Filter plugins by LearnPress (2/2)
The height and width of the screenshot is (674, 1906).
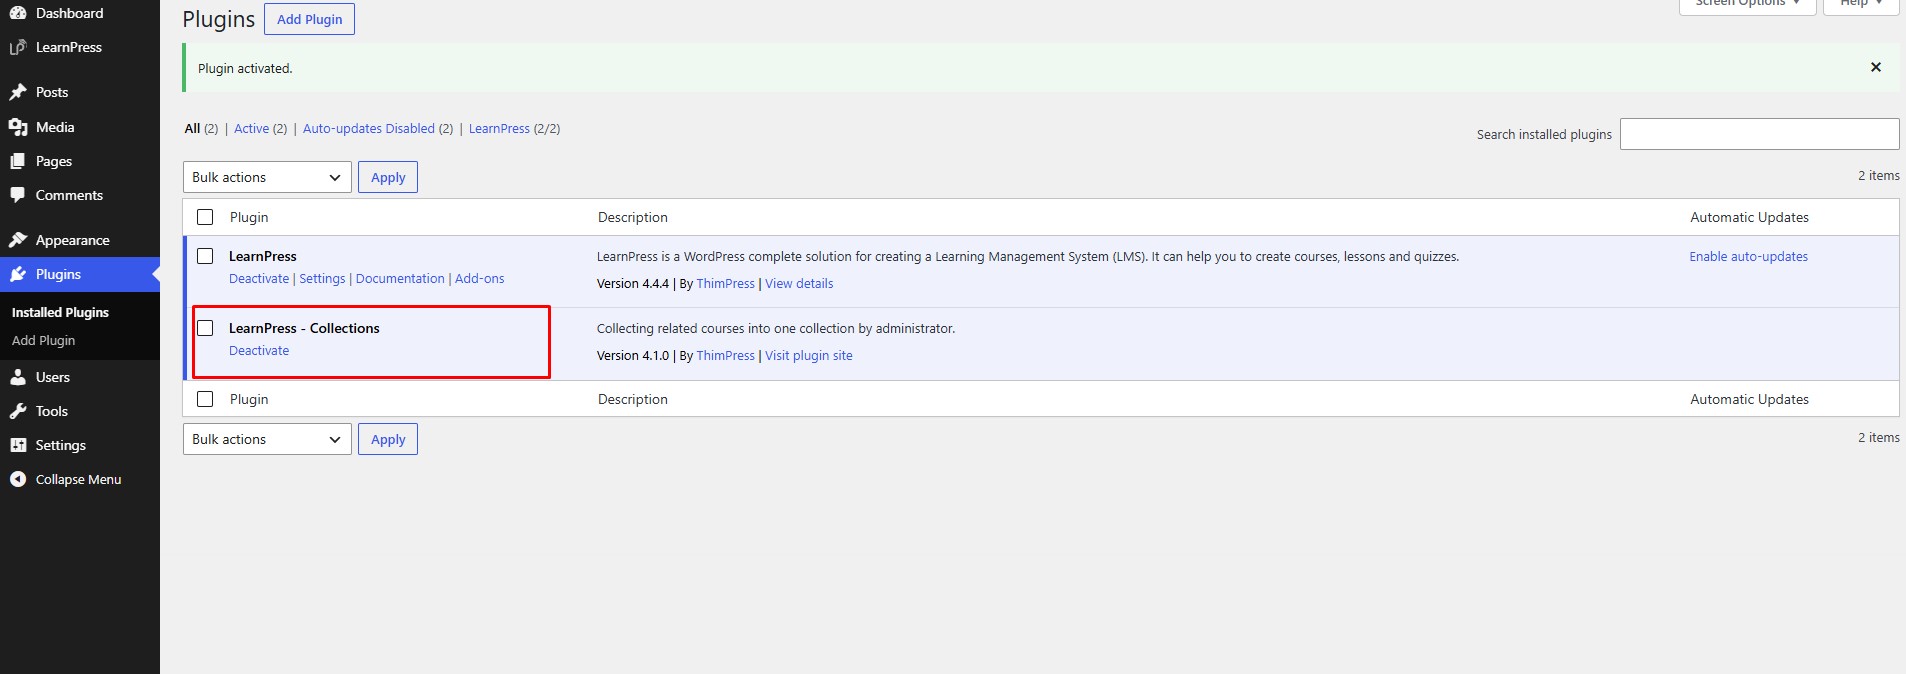(x=499, y=128)
